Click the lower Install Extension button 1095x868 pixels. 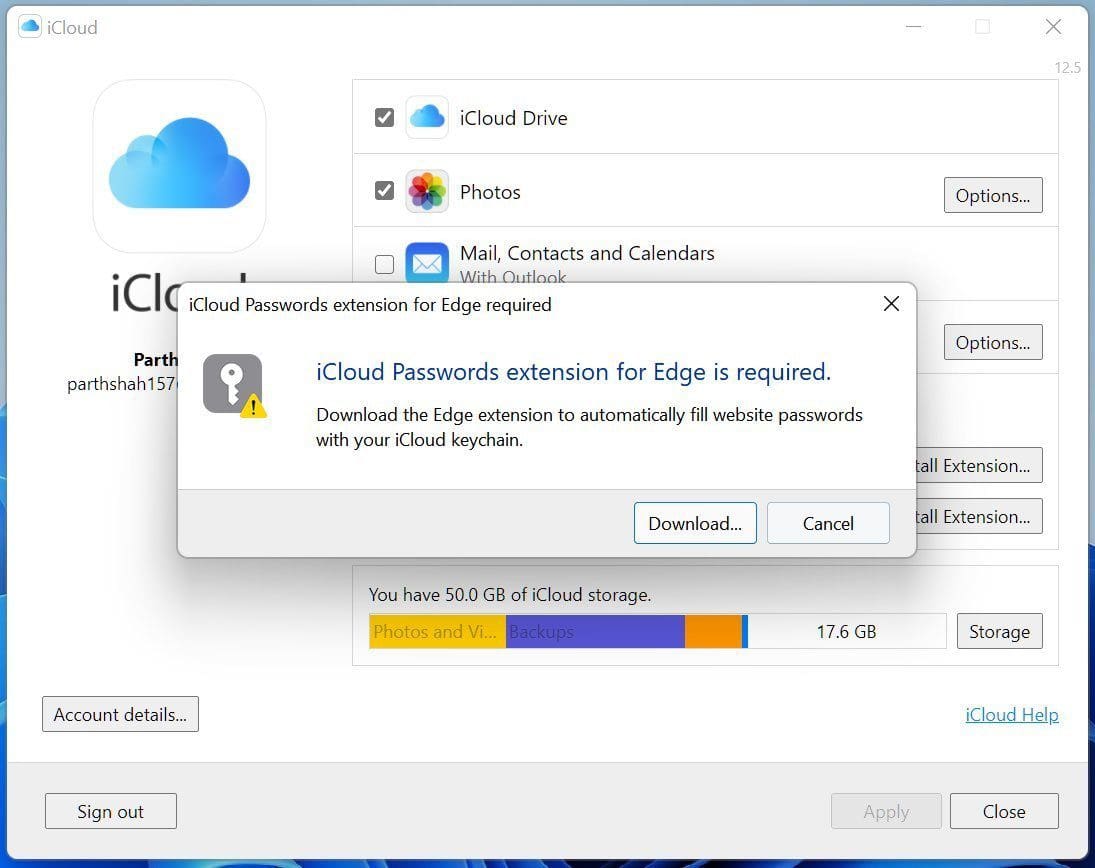(x=978, y=516)
